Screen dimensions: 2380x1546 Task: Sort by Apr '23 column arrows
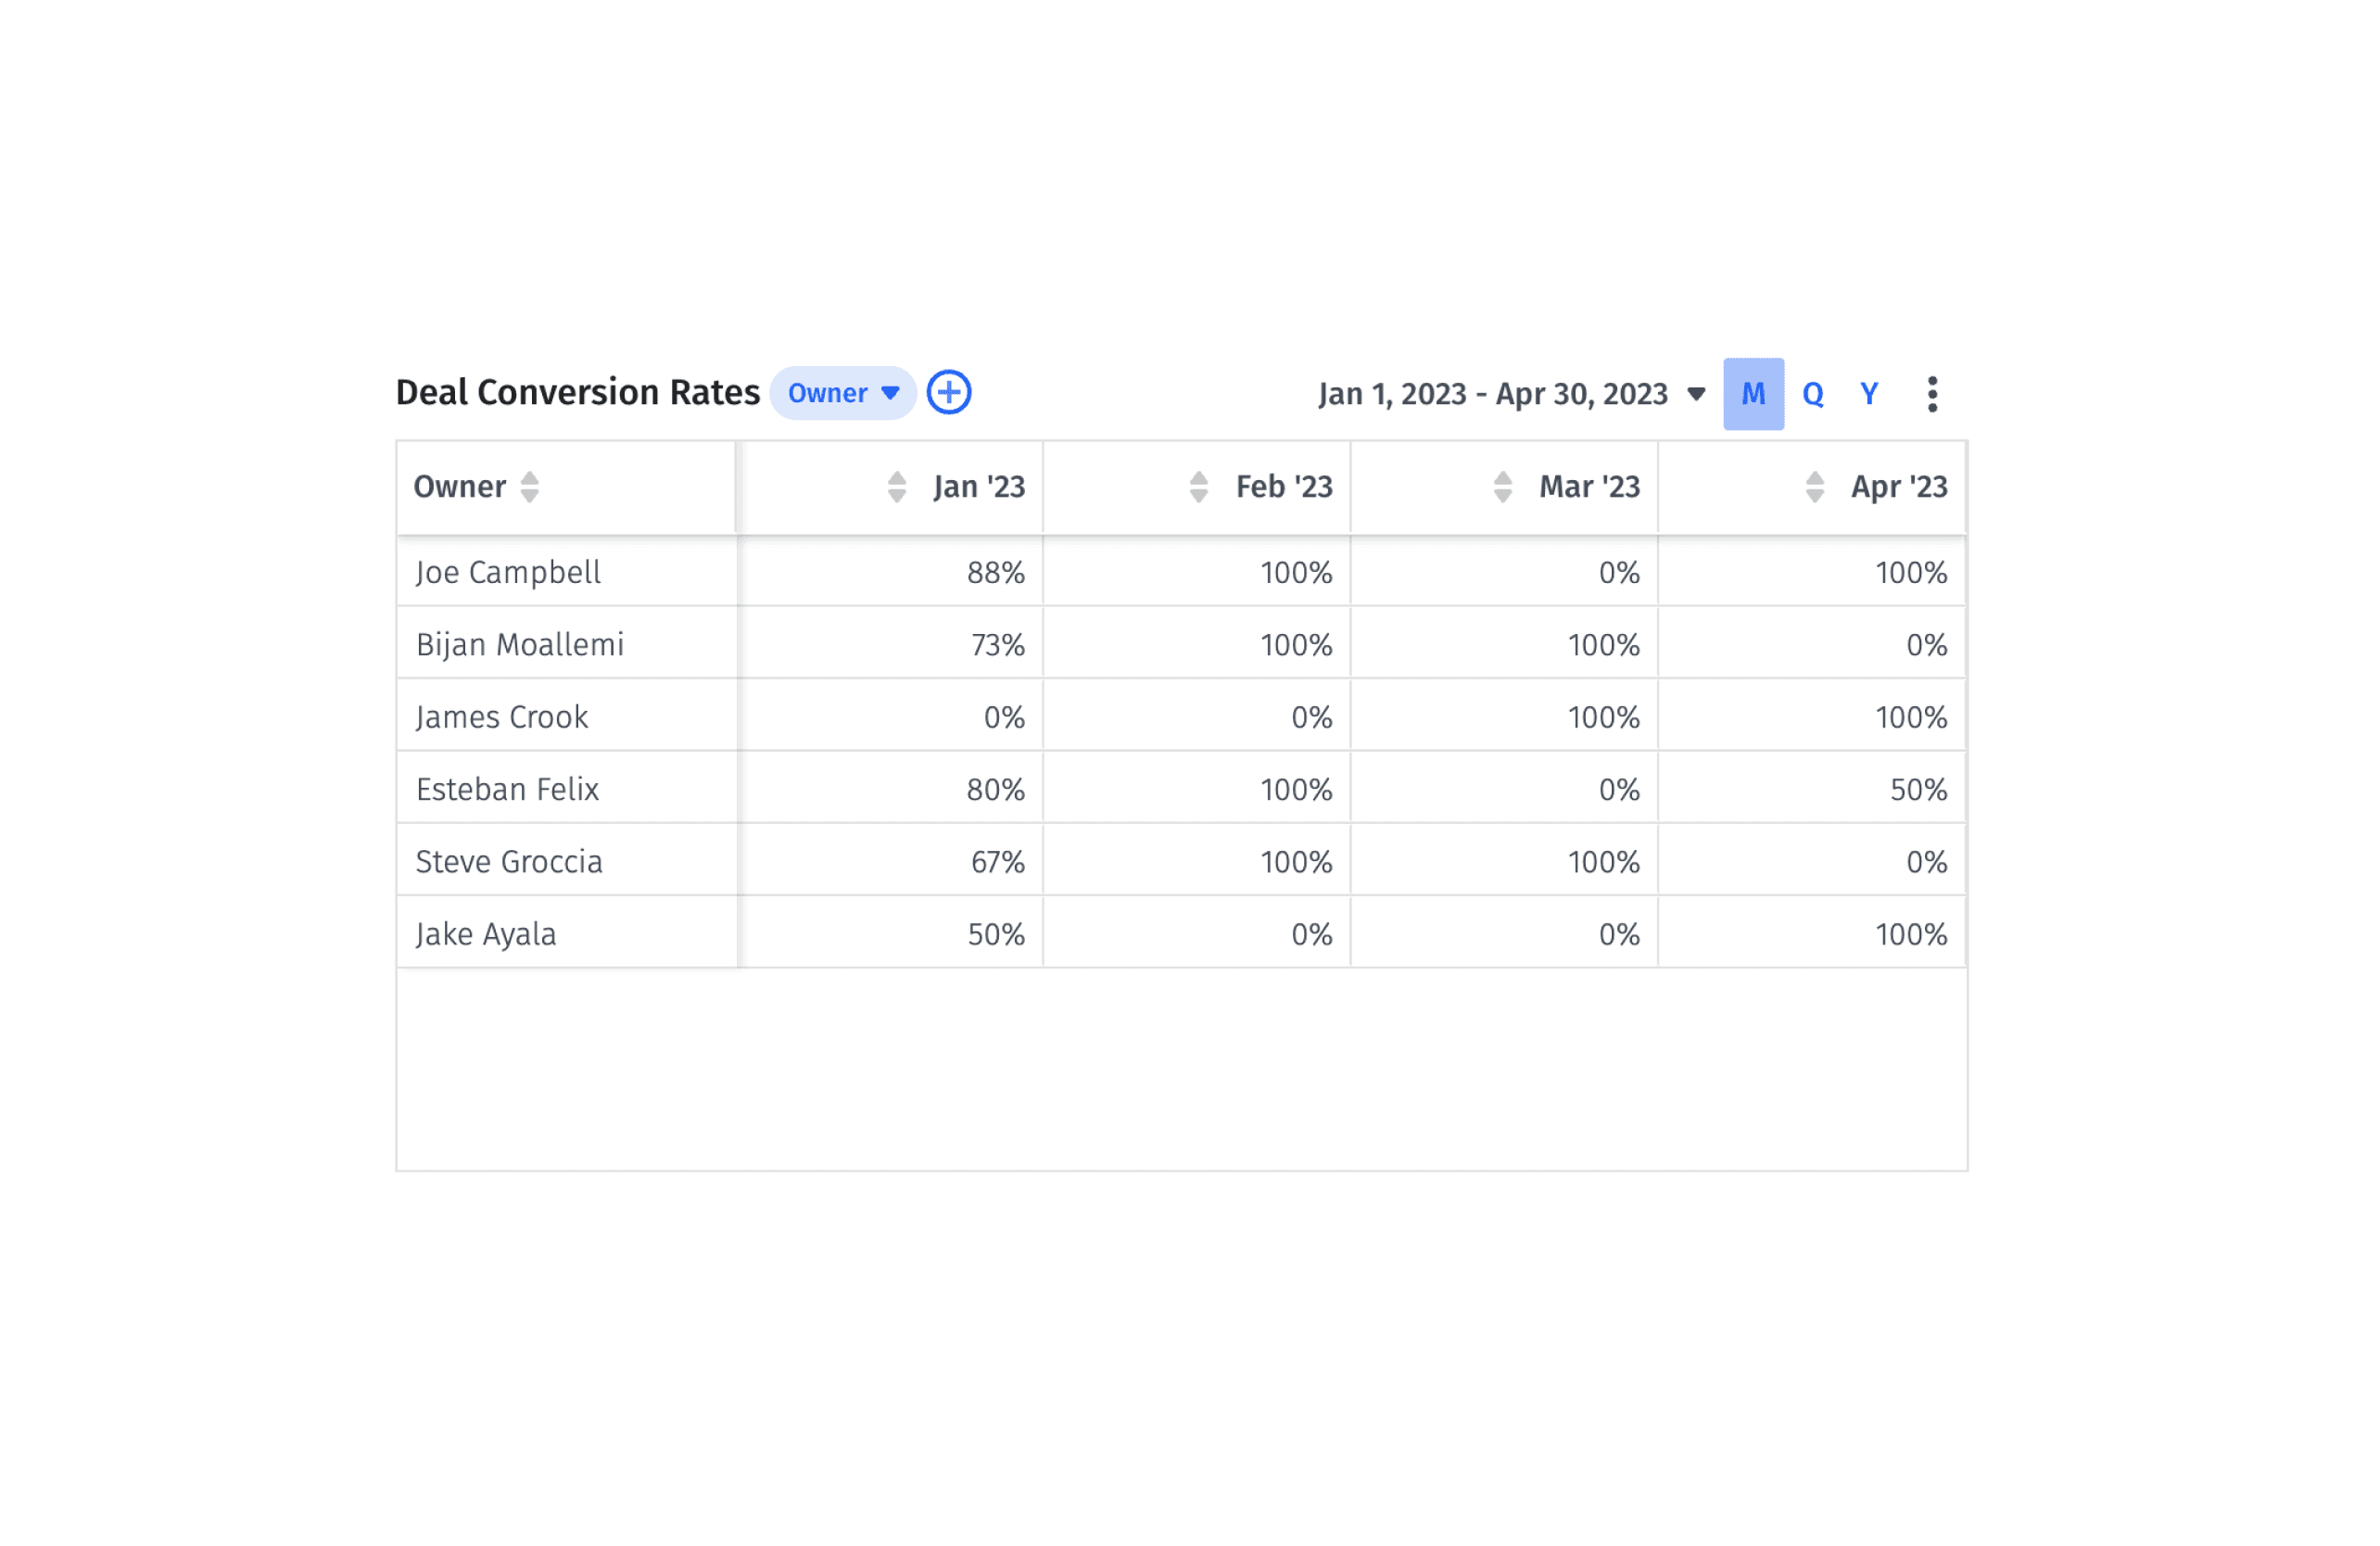click(x=1814, y=487)
